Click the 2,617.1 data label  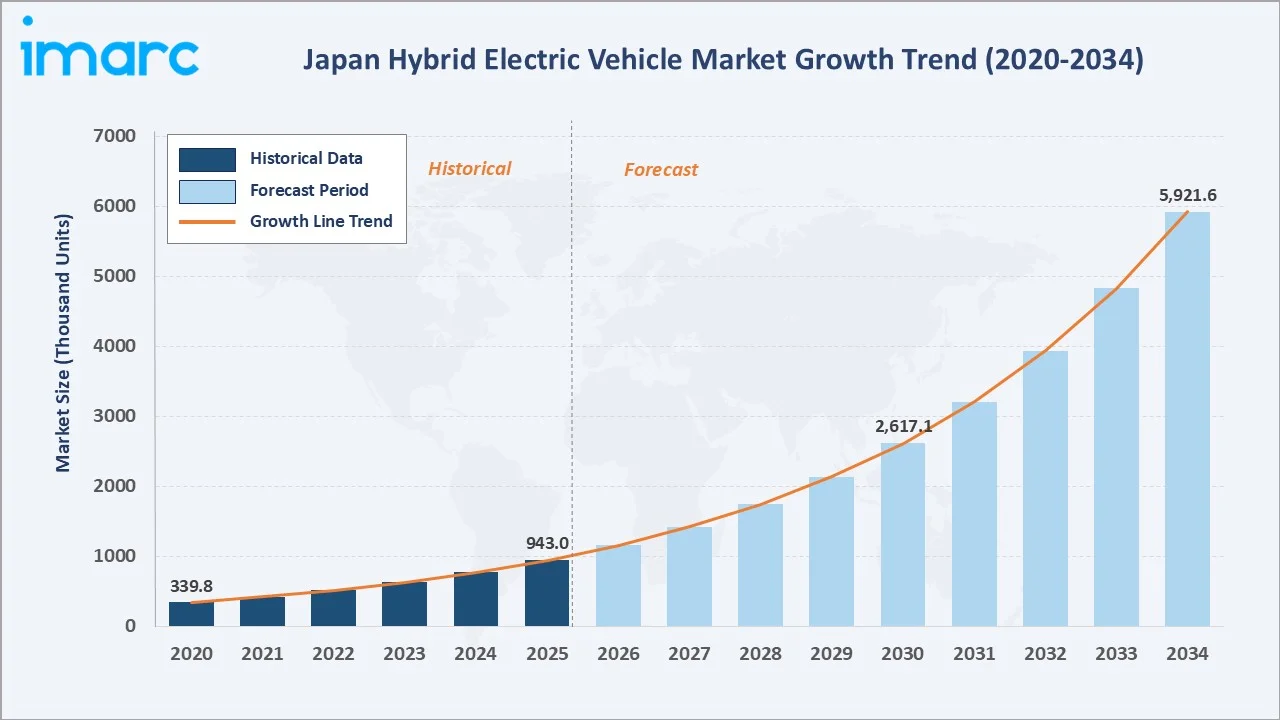coord(903,427)
